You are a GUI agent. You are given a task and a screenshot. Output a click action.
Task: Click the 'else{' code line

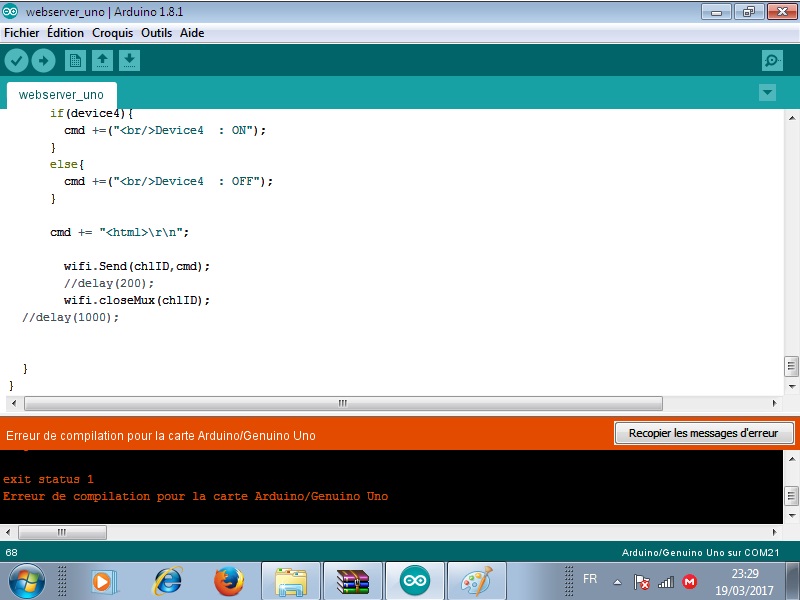(67, 164)
